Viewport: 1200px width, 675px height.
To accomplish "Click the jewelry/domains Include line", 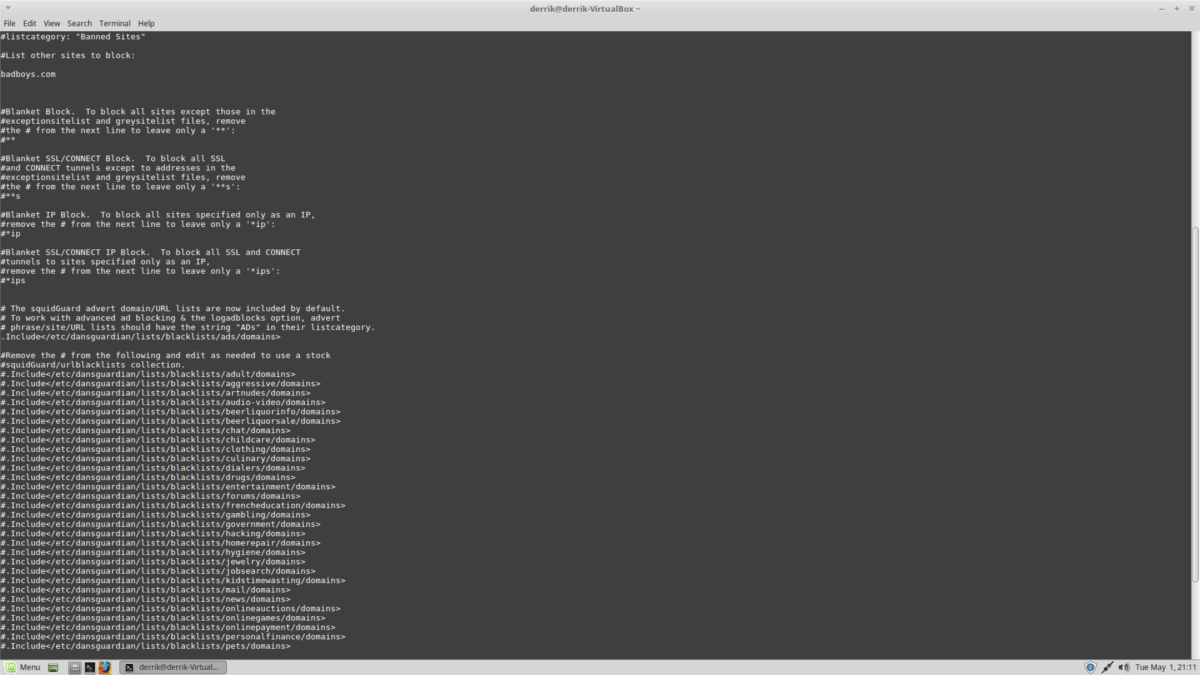I will coord(153,561).
